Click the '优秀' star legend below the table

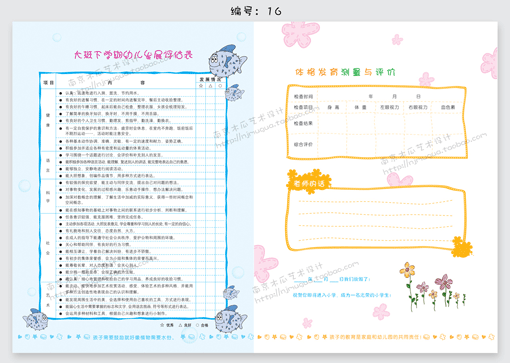click(x=167, y=325)
